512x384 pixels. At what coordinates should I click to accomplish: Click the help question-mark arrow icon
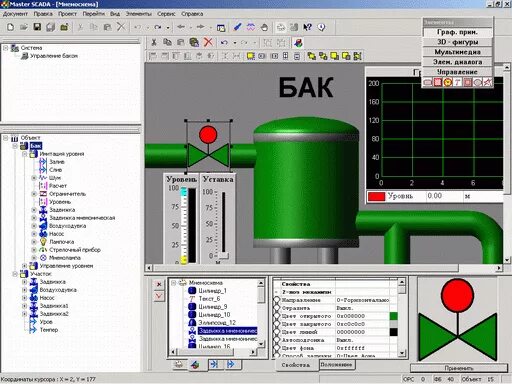click(x=307, y=27)
